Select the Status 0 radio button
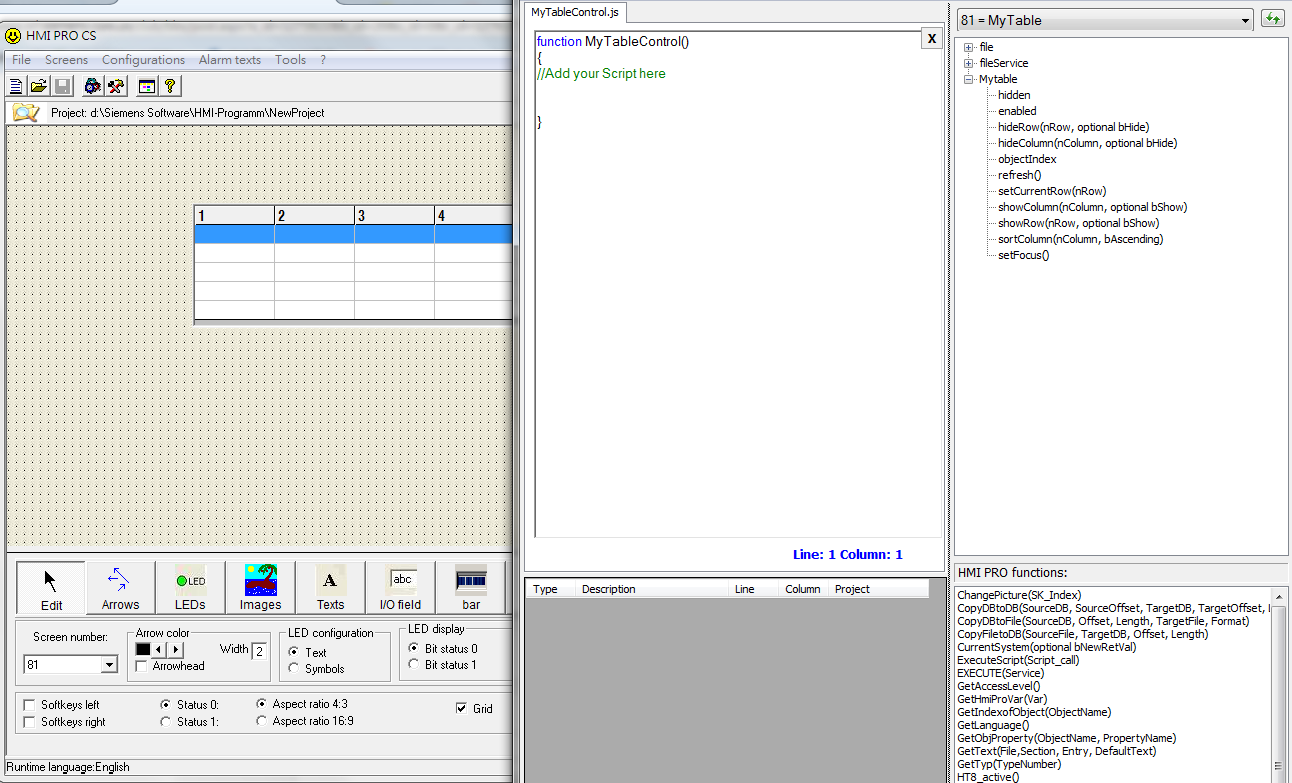1292x783 pixels. coord(165,705)
